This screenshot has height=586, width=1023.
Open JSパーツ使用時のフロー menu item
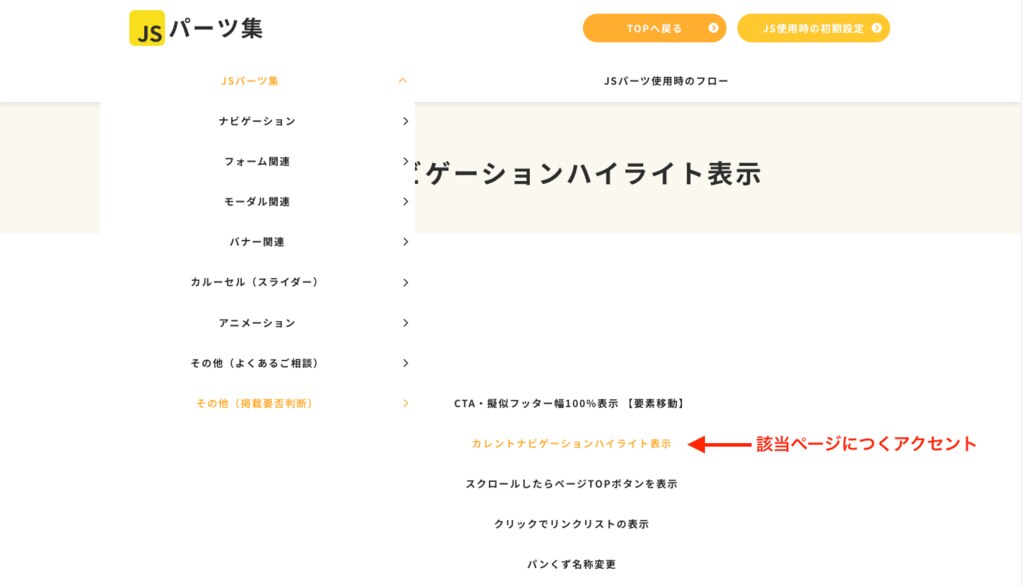666,81
